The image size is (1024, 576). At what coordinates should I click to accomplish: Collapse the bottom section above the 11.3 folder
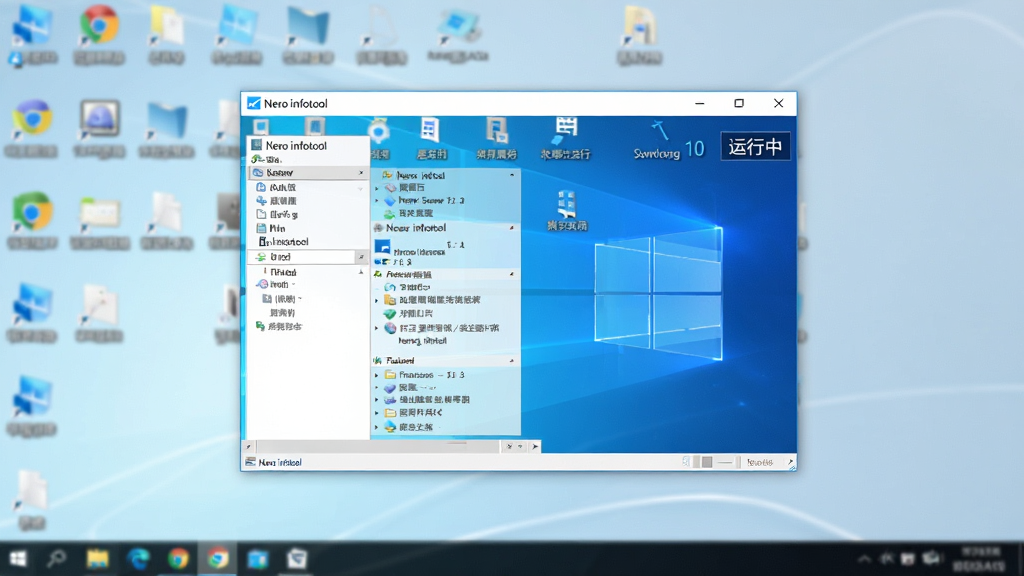[x=511, y=360]
